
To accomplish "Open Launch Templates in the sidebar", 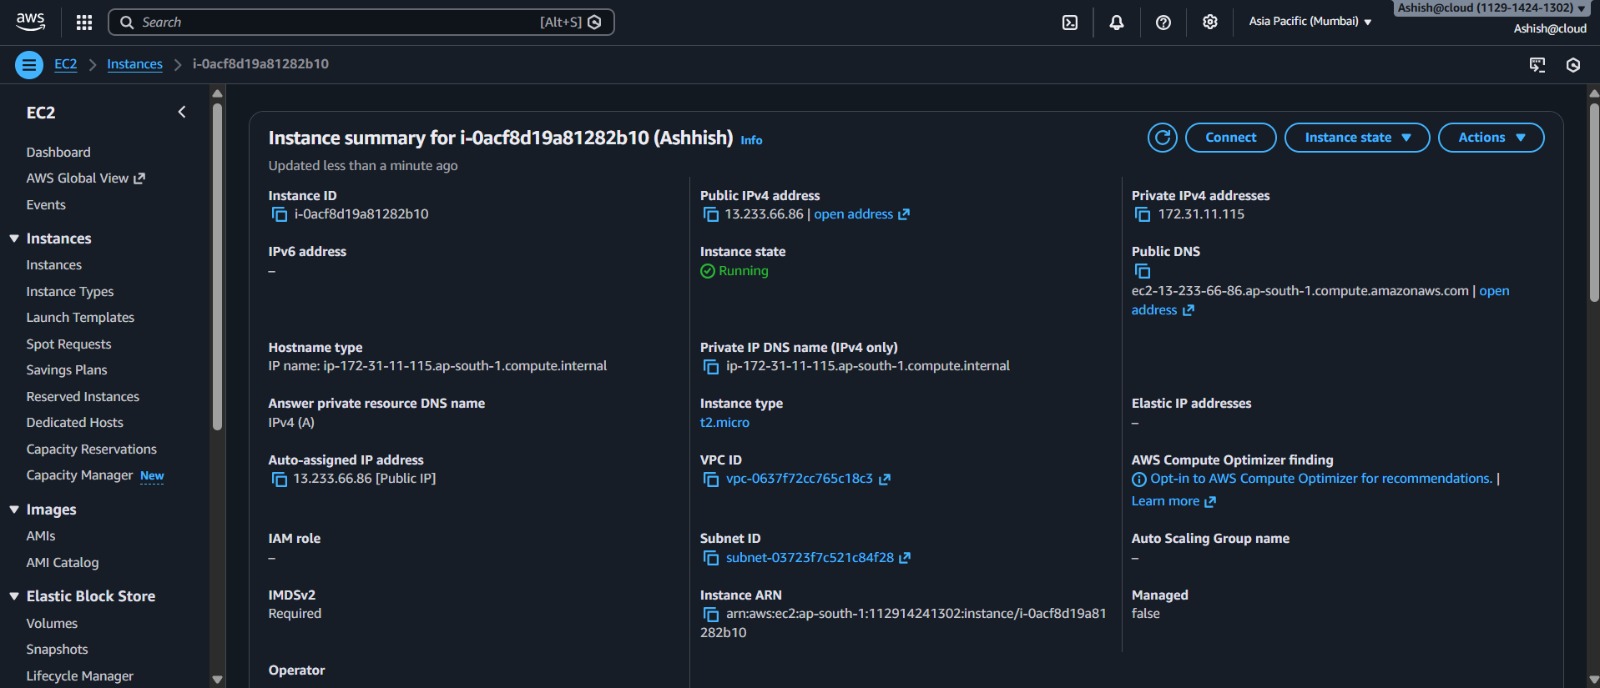I will (80, 317).
